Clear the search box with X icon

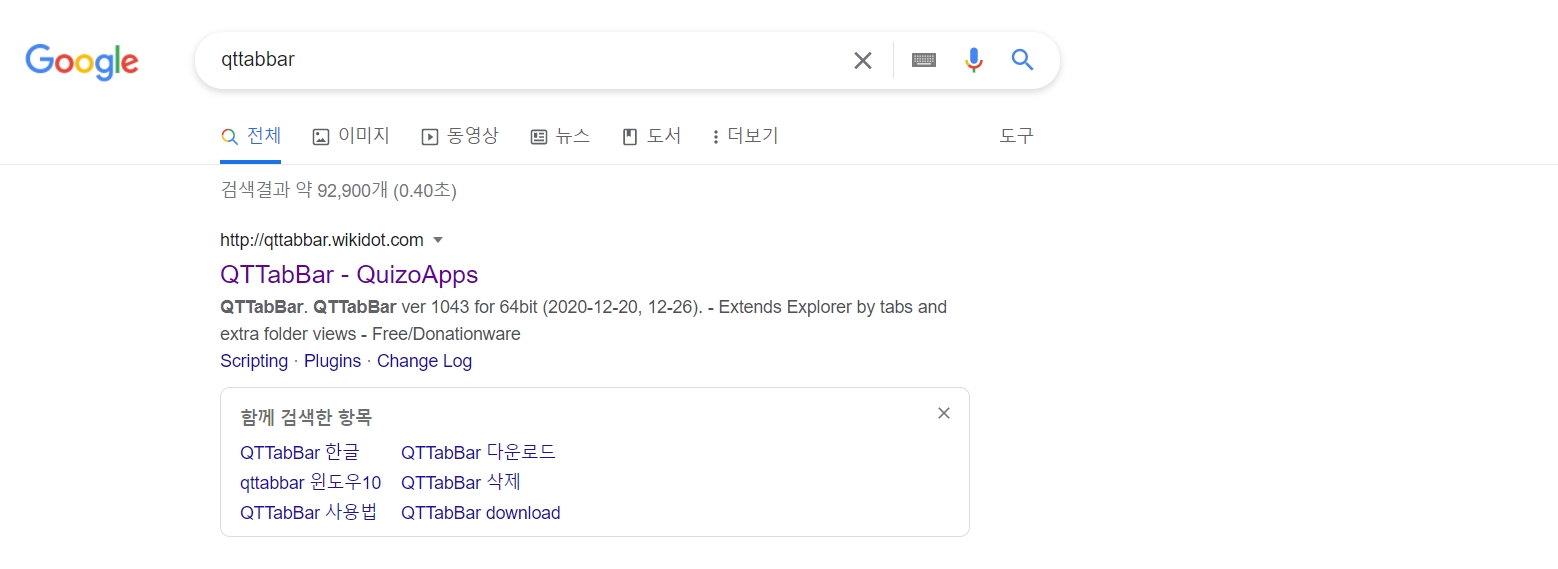[863, 60]
